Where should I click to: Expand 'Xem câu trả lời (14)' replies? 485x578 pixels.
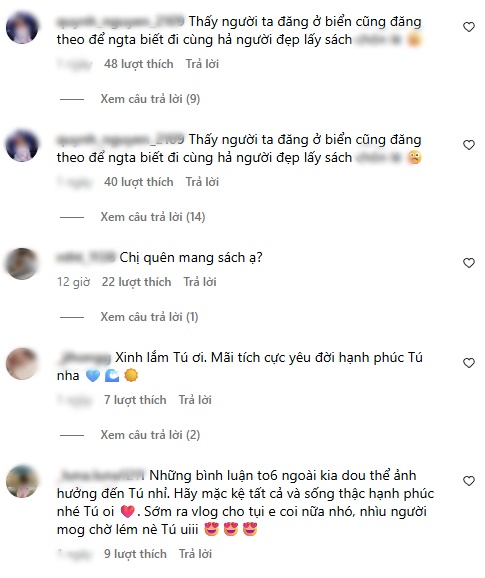153,217
